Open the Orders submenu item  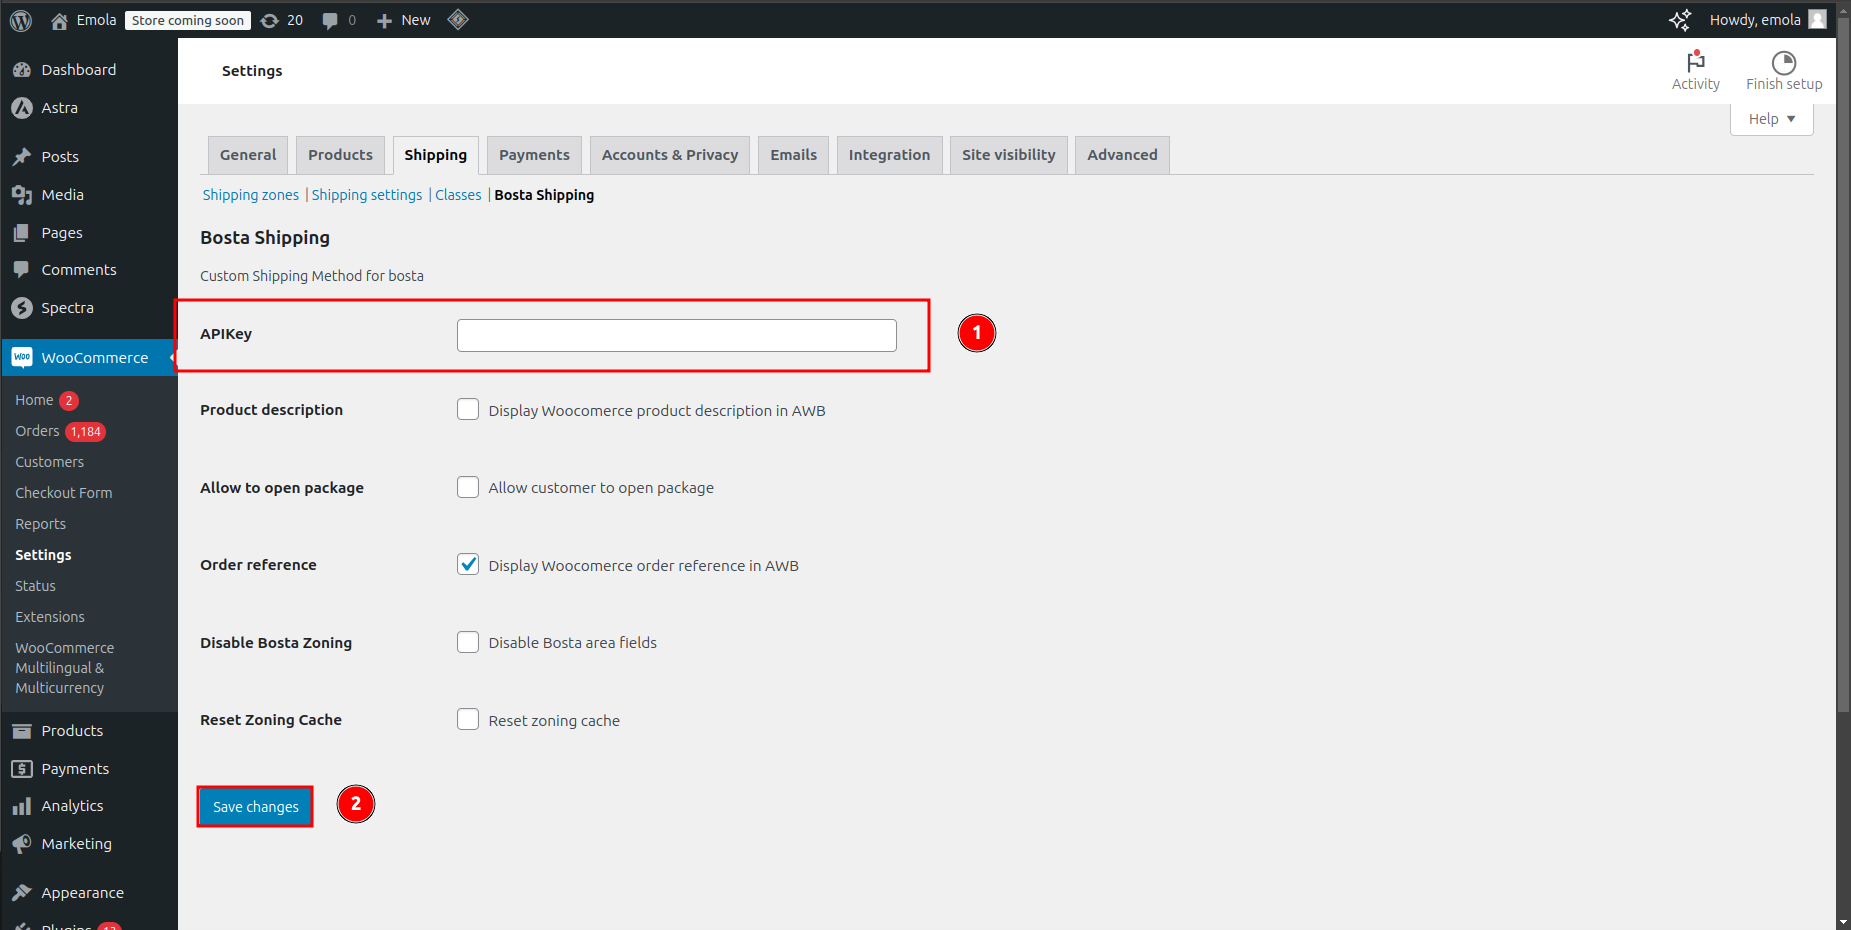coord(37,431)
